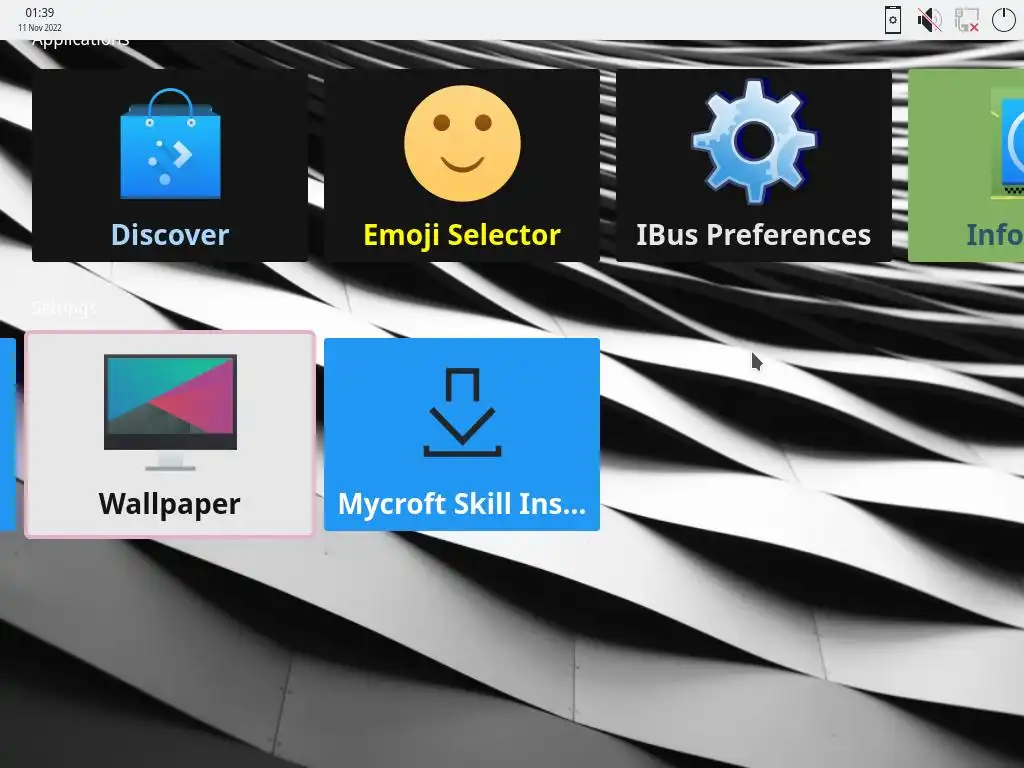Click the disconnected network icon in top bar
Viewport: 1024px width, 768px height.
967,20
